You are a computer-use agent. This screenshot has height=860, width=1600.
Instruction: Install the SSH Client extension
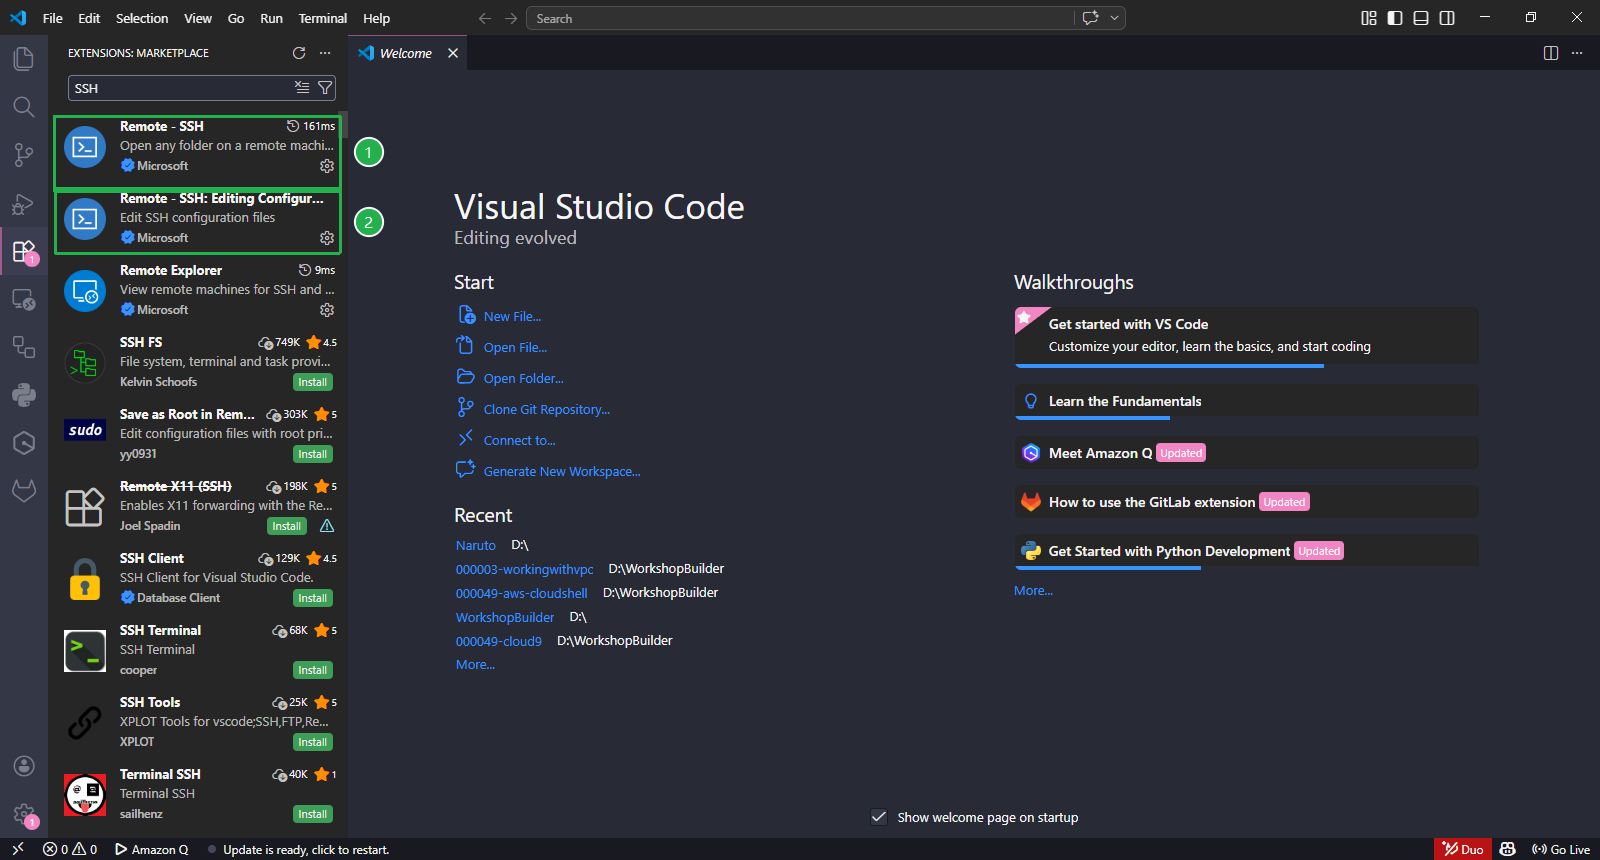coord(313,598)
